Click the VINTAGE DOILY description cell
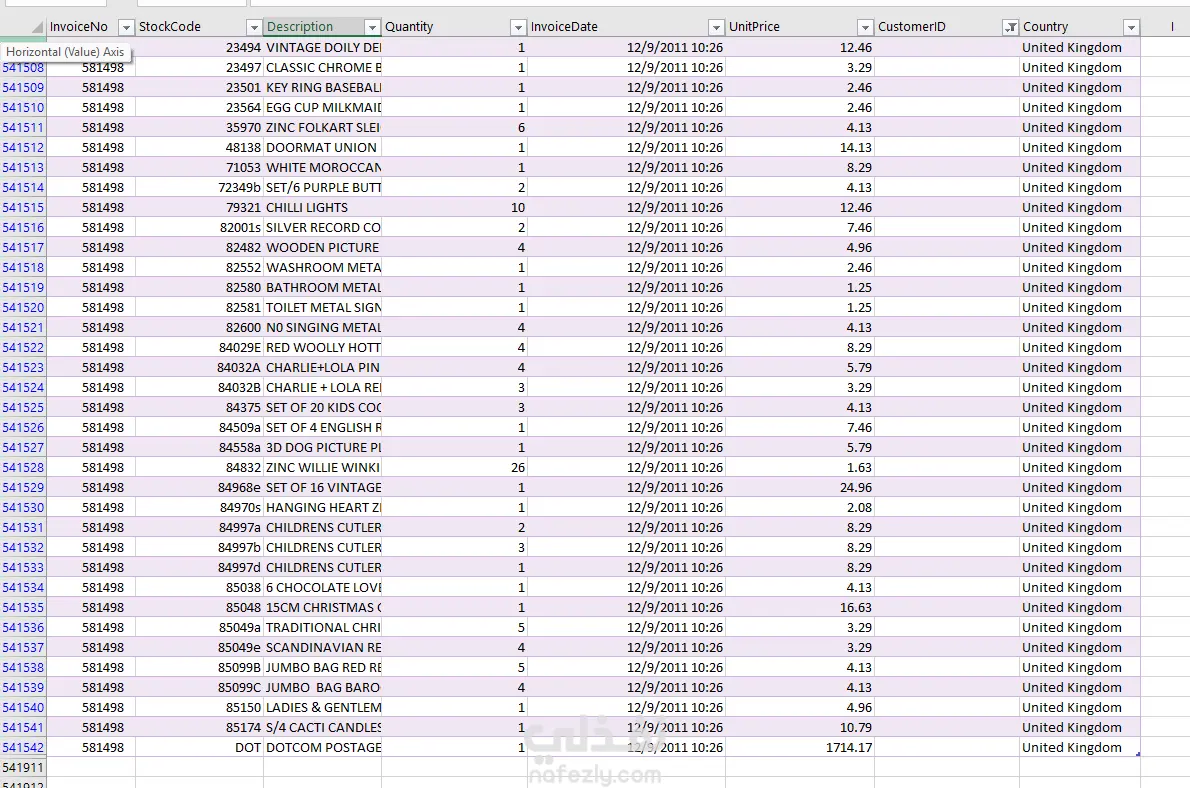This screenshot has height=788, width=1190. point(323,47)
